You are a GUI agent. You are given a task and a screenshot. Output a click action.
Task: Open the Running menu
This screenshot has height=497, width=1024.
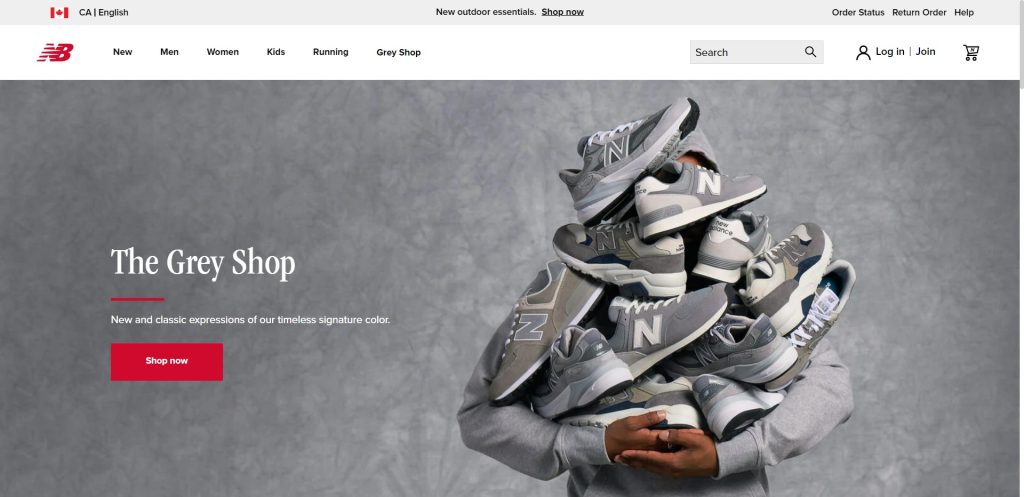click(330, 52)
